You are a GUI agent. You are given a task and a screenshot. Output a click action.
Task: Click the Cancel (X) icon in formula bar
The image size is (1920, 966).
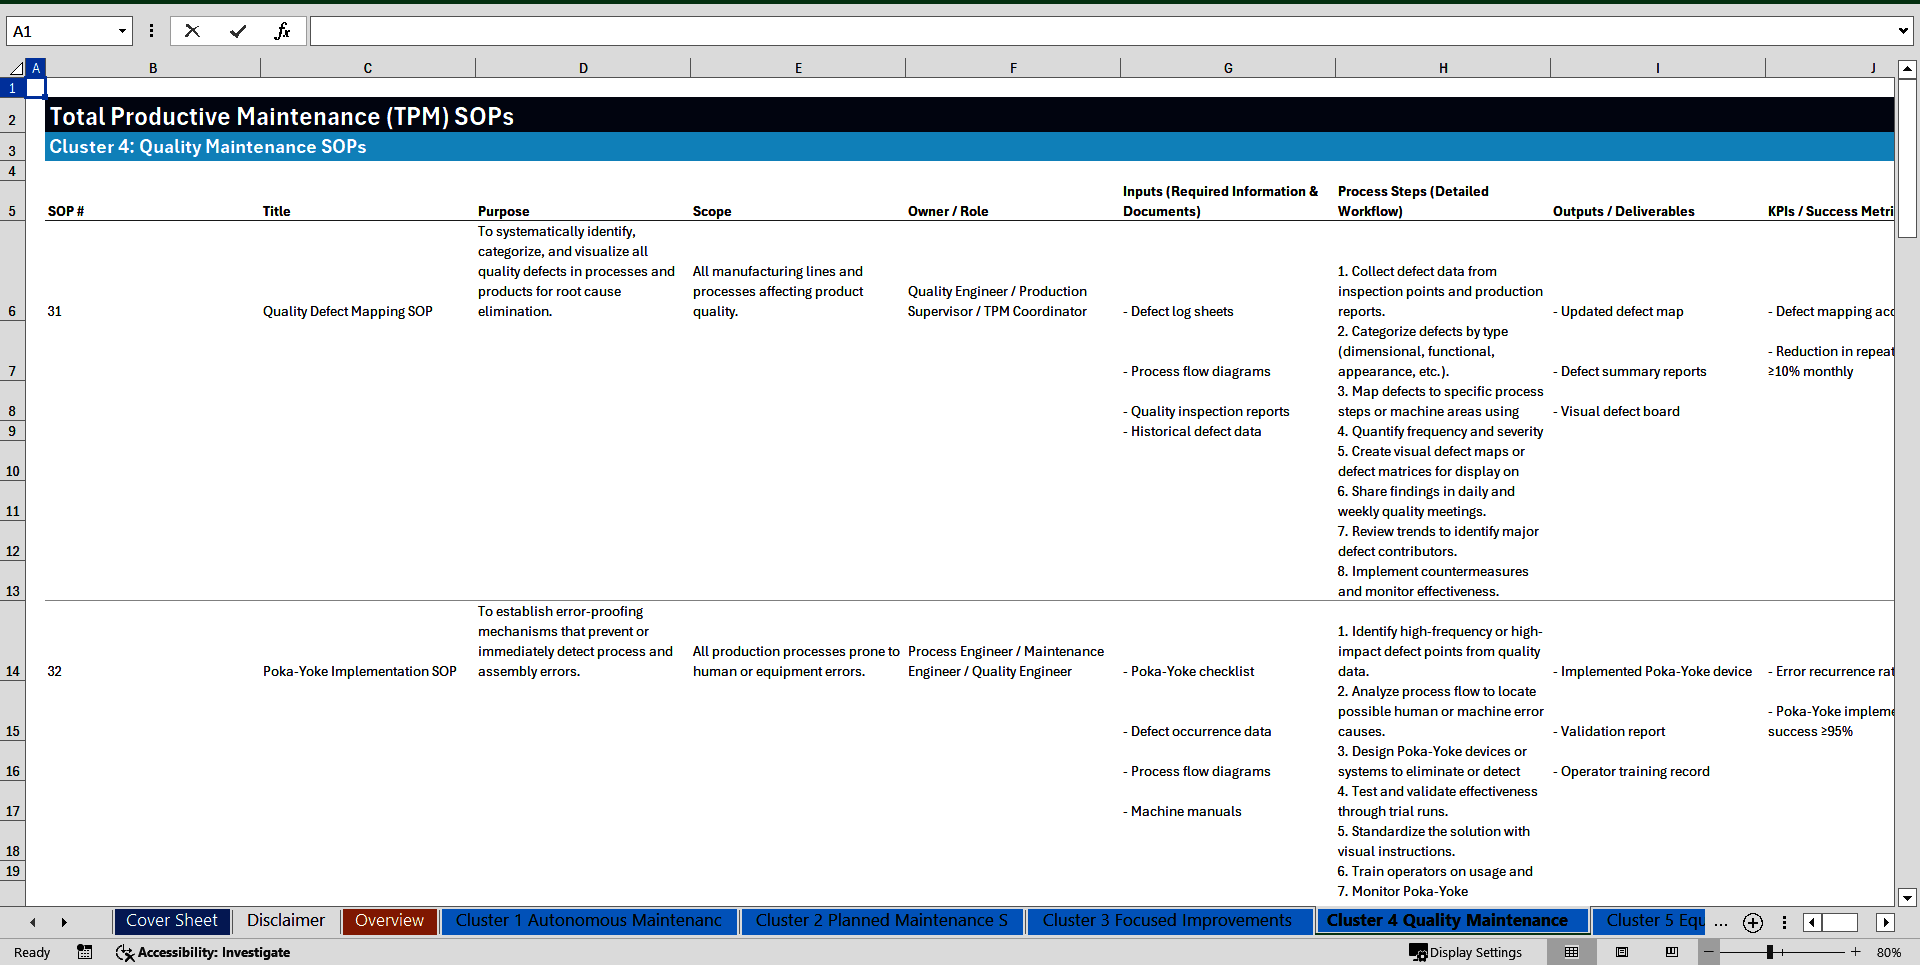pos(192,31)
